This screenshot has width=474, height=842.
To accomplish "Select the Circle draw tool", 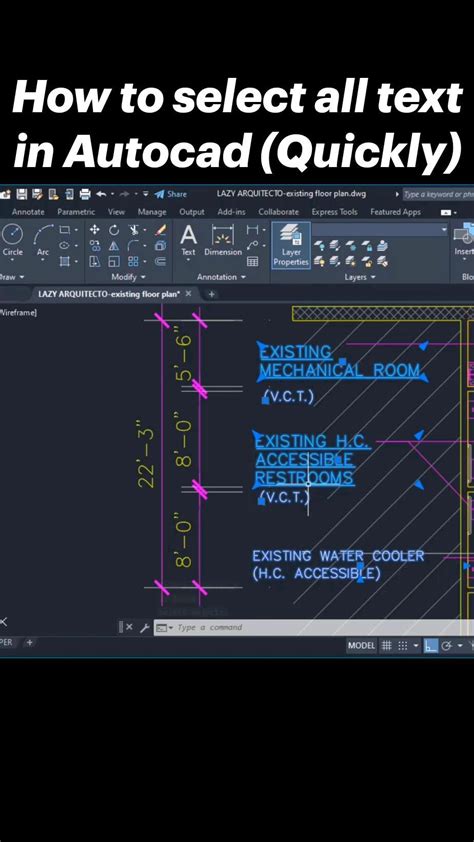I will (12, 240).
